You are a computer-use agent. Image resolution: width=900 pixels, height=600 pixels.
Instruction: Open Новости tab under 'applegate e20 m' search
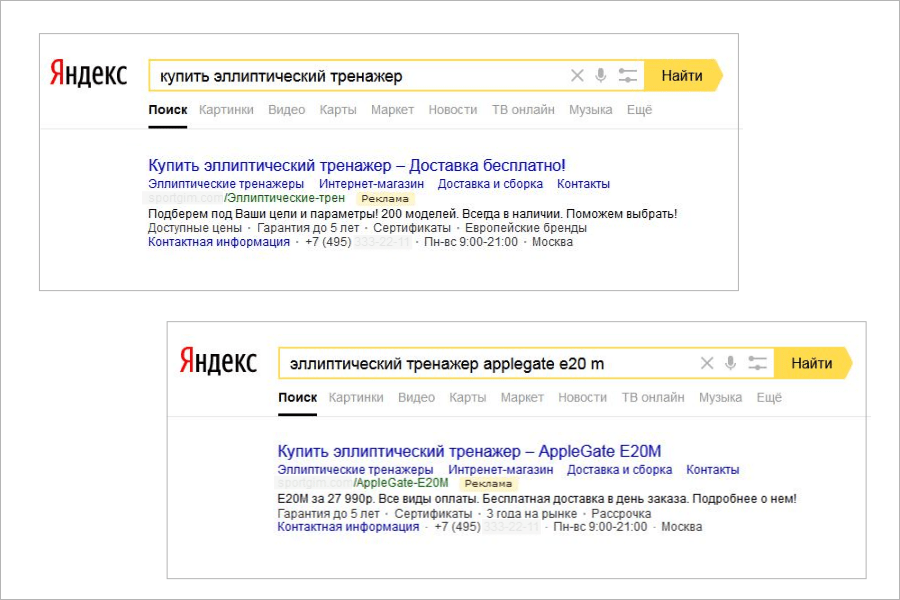pyautogui.click(x=583, y=397)
